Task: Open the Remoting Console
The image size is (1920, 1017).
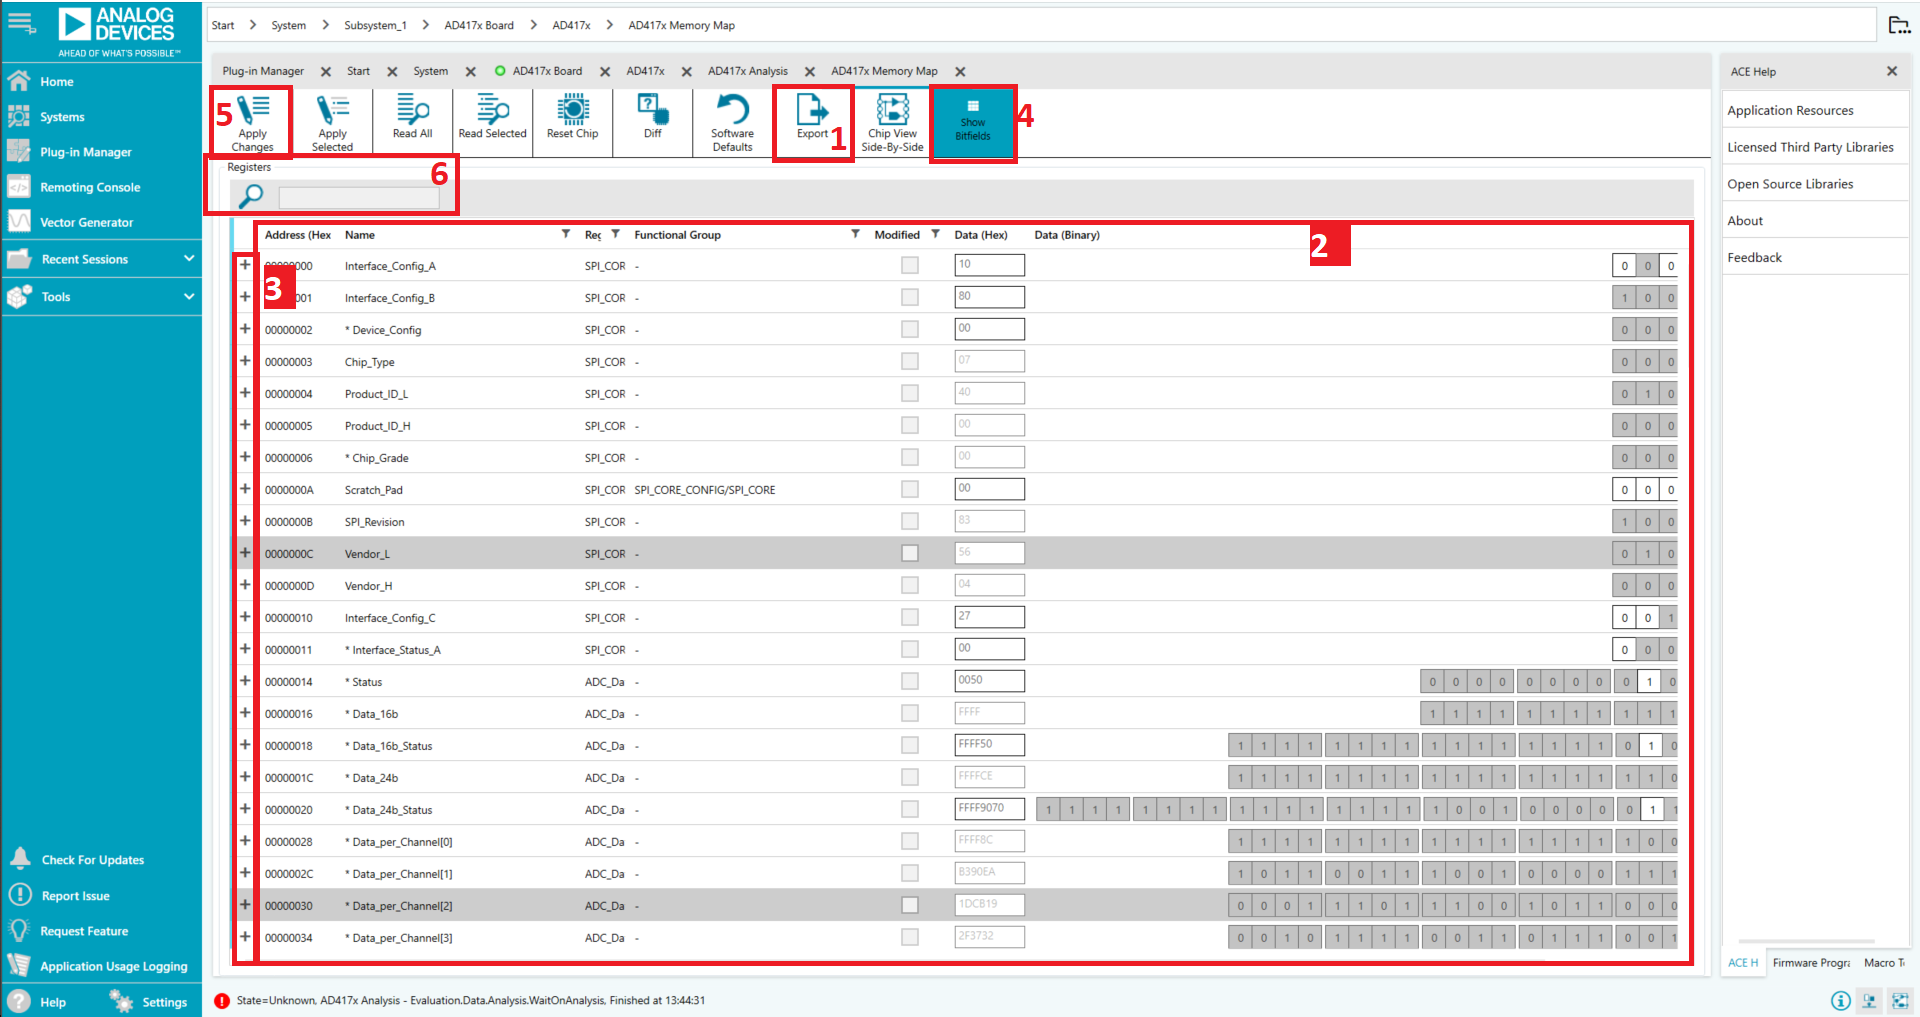Action: (90, 187)
